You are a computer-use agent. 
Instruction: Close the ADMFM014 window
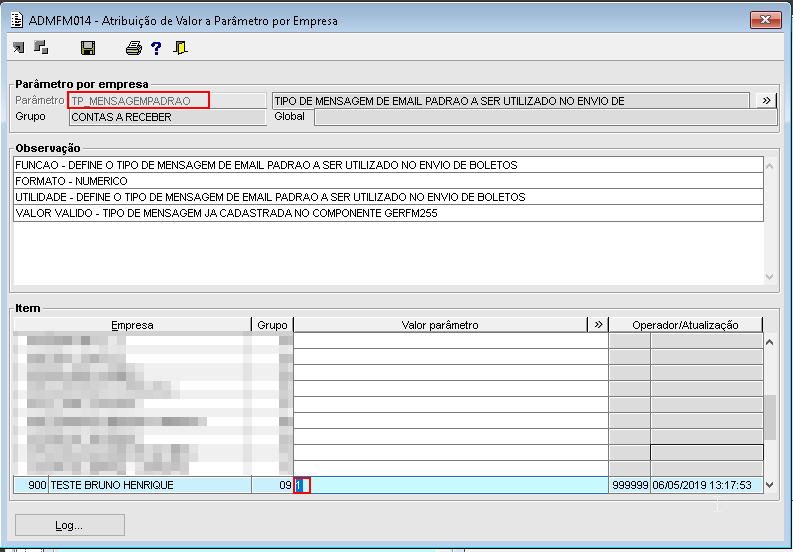[765, 20]
